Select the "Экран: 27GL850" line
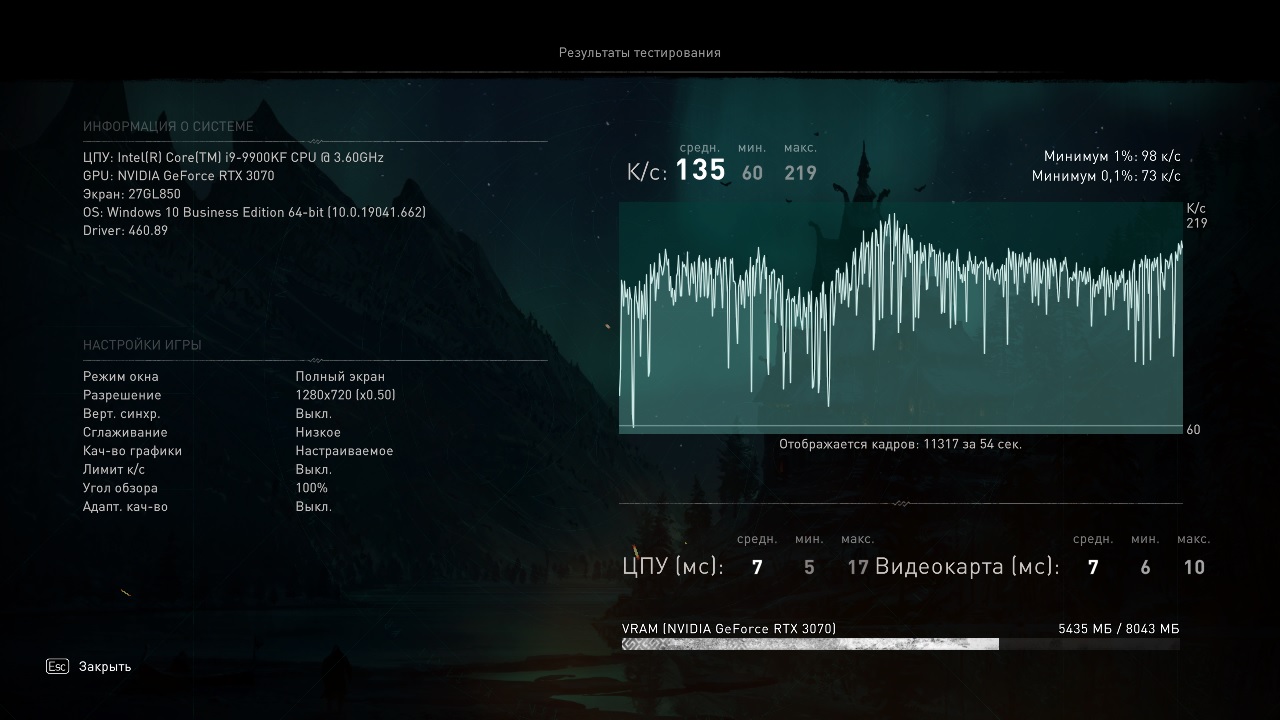This screenshot has width=1280, height=720. 132,194
